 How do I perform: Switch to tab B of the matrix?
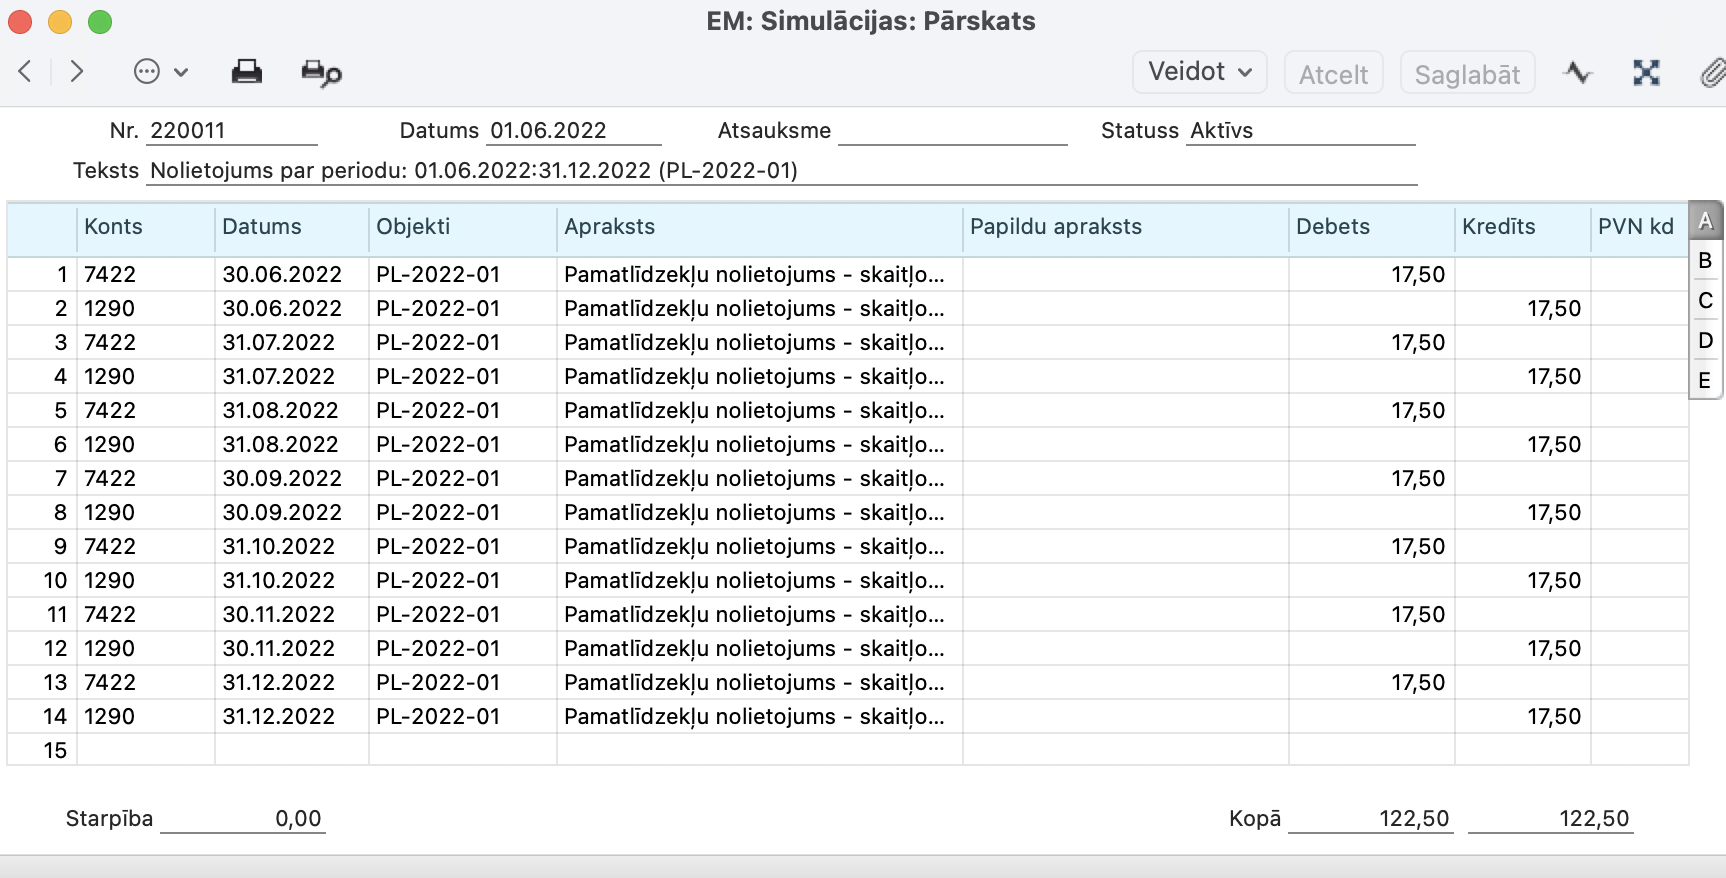1706,261
